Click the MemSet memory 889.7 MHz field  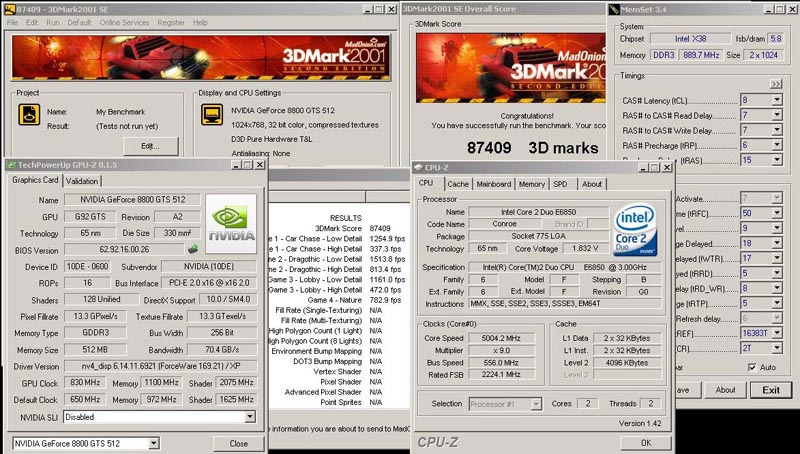[x=702, y=55]
